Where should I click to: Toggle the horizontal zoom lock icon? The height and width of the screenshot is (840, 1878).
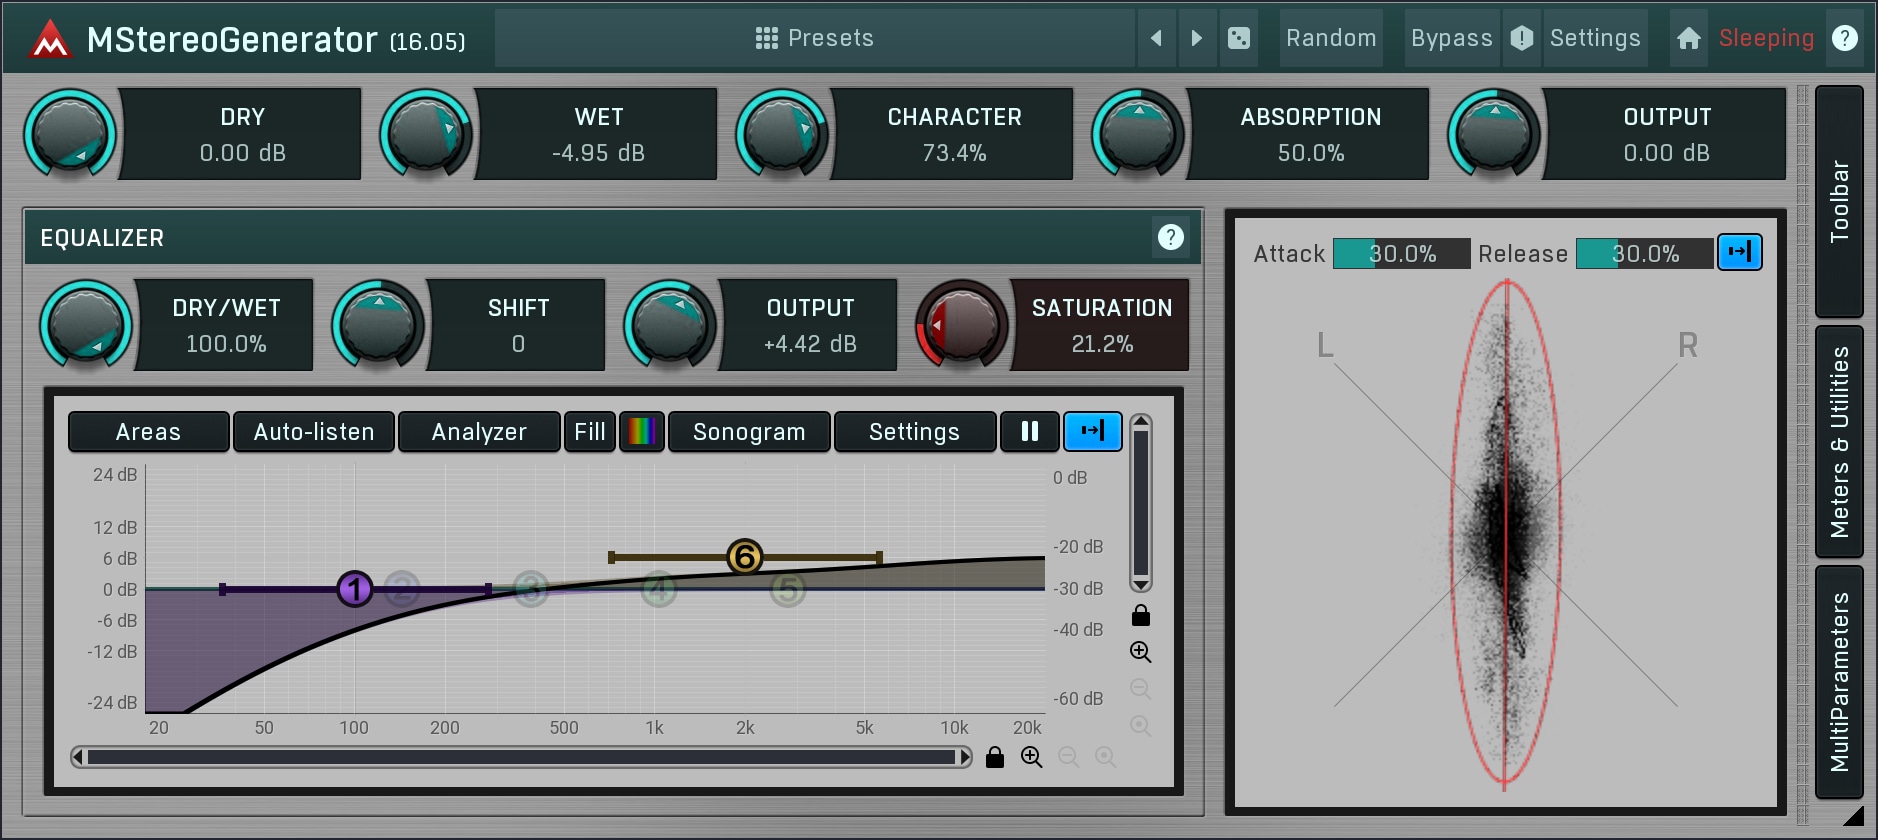(x=995, y=757)
